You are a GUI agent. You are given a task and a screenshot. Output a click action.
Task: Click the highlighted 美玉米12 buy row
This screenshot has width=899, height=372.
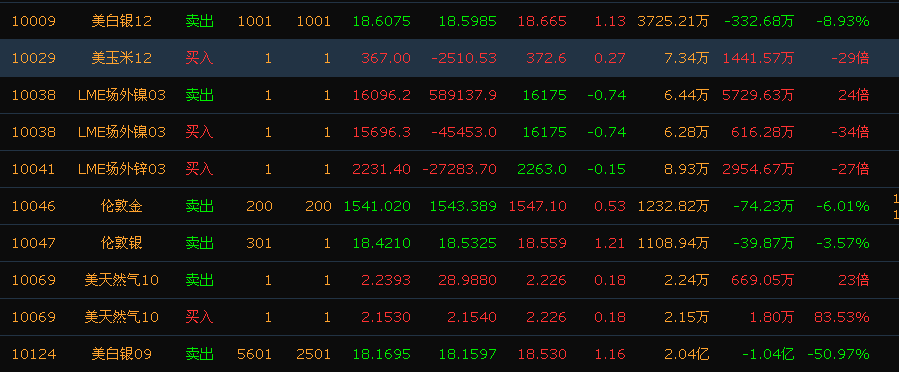point(450,58)
